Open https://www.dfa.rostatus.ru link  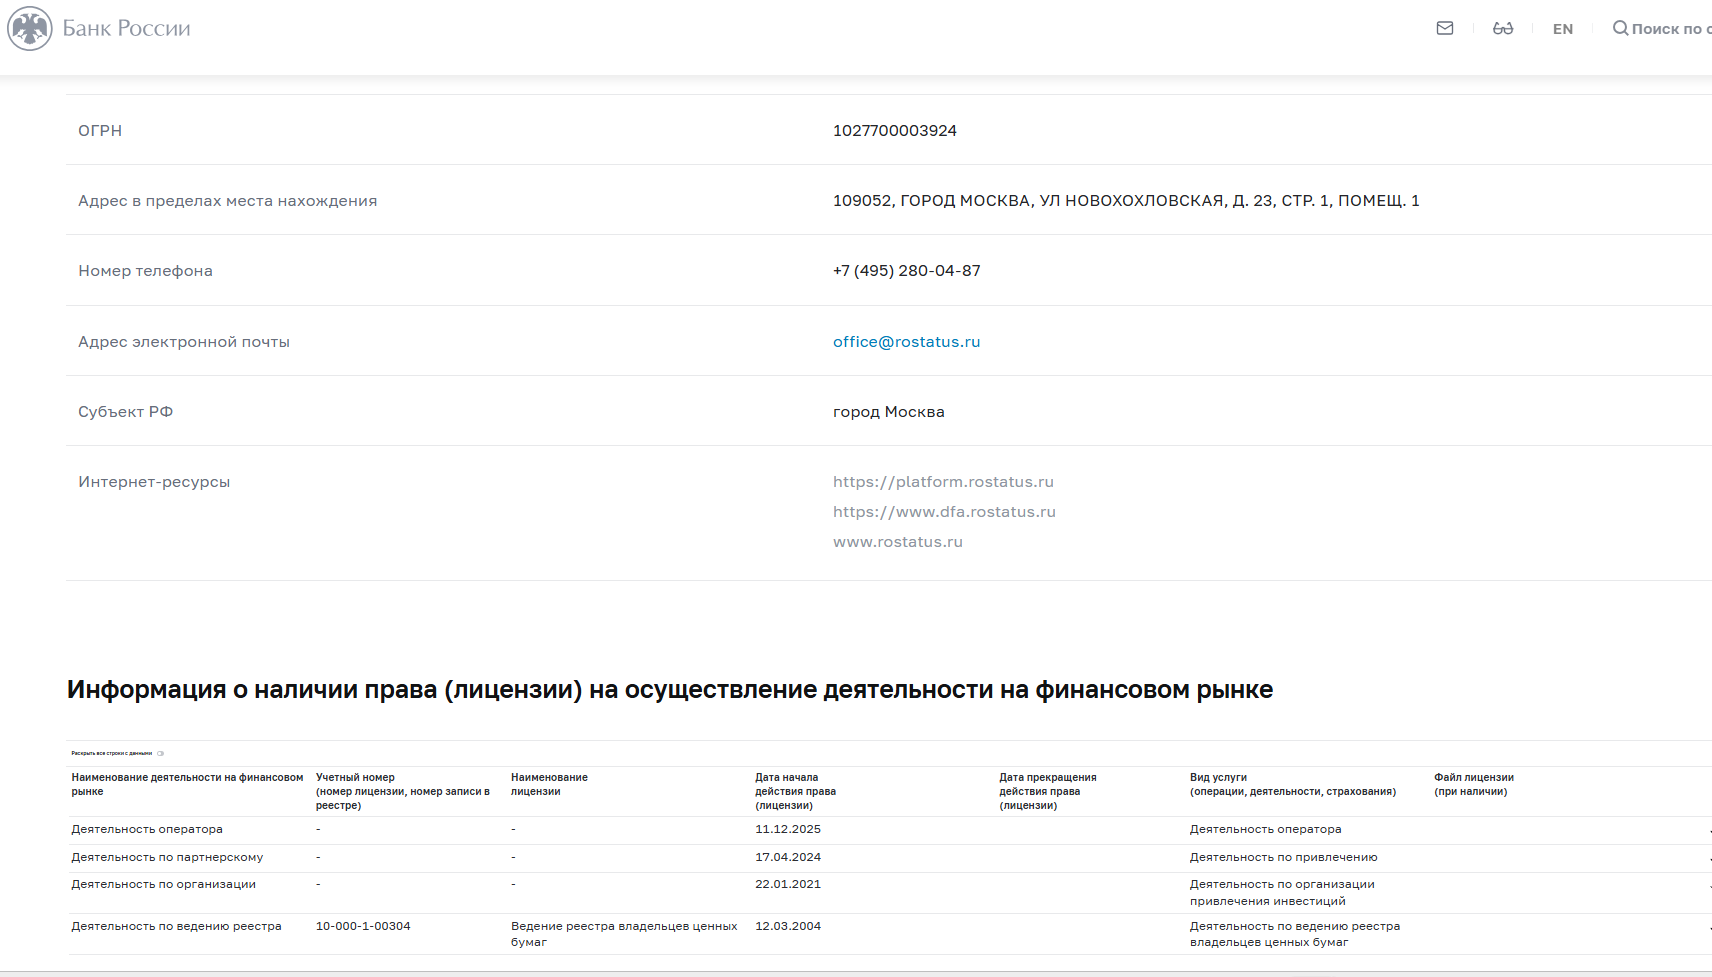point(944,511)
